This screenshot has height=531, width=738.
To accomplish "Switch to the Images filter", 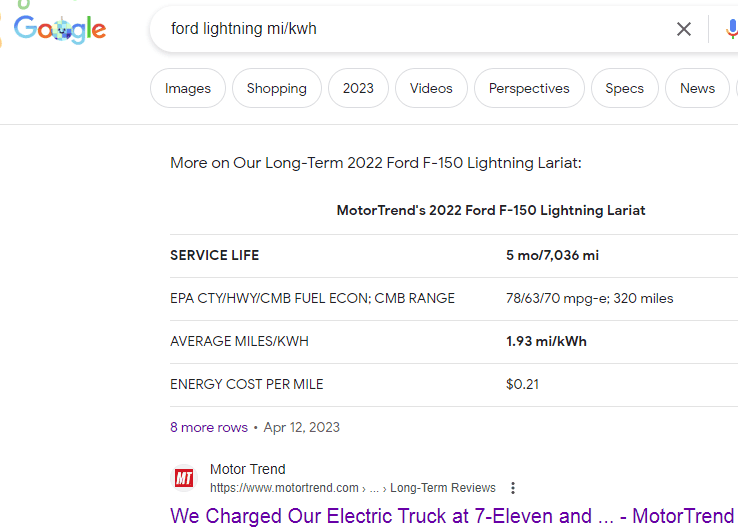I will (x=188, y=88).
